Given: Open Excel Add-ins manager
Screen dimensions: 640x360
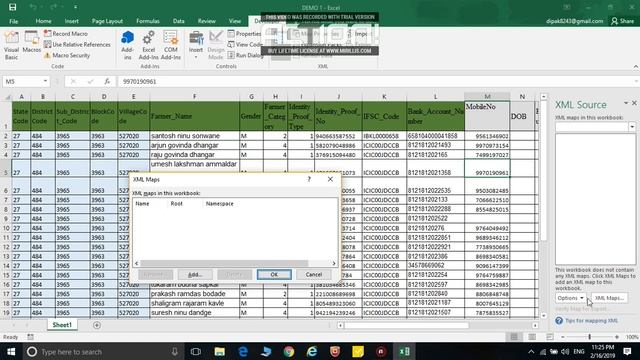Looking at the screenshot, I should point(149,45).
